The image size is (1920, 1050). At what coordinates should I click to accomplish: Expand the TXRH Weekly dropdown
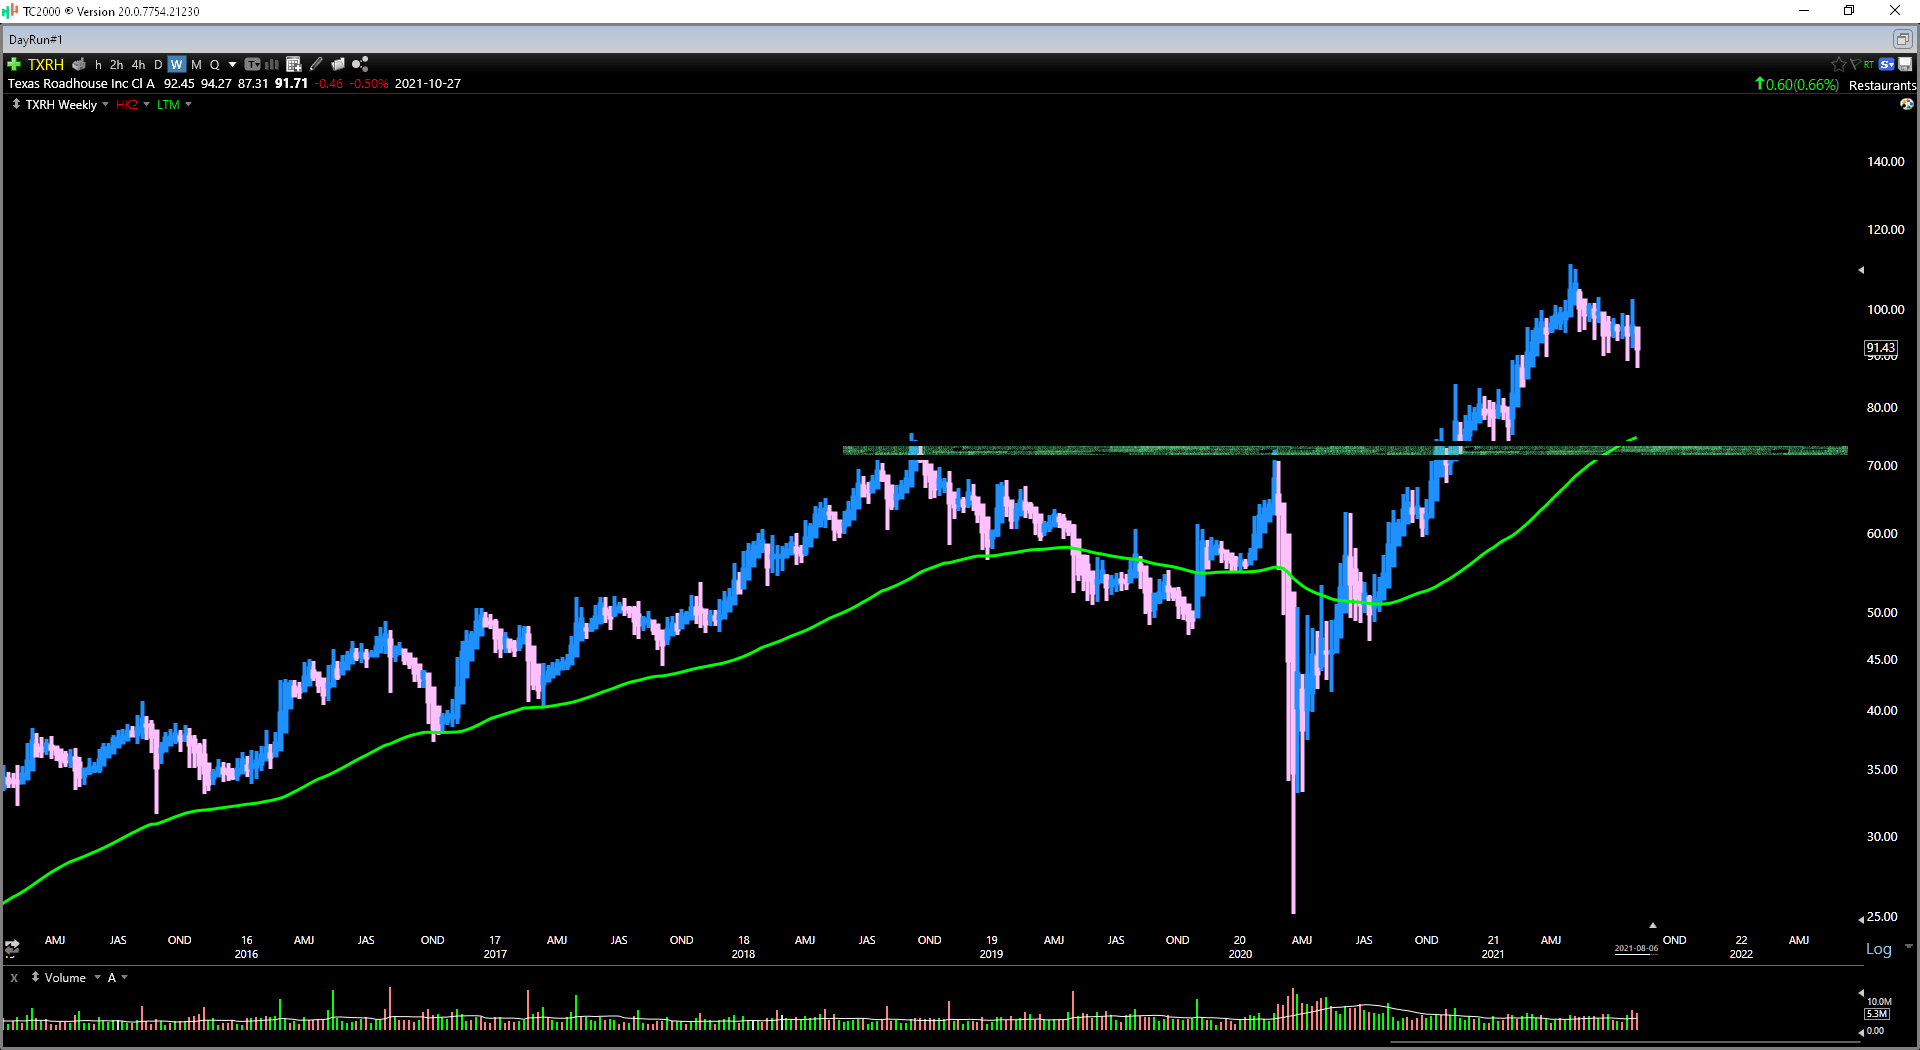[105, 104]
